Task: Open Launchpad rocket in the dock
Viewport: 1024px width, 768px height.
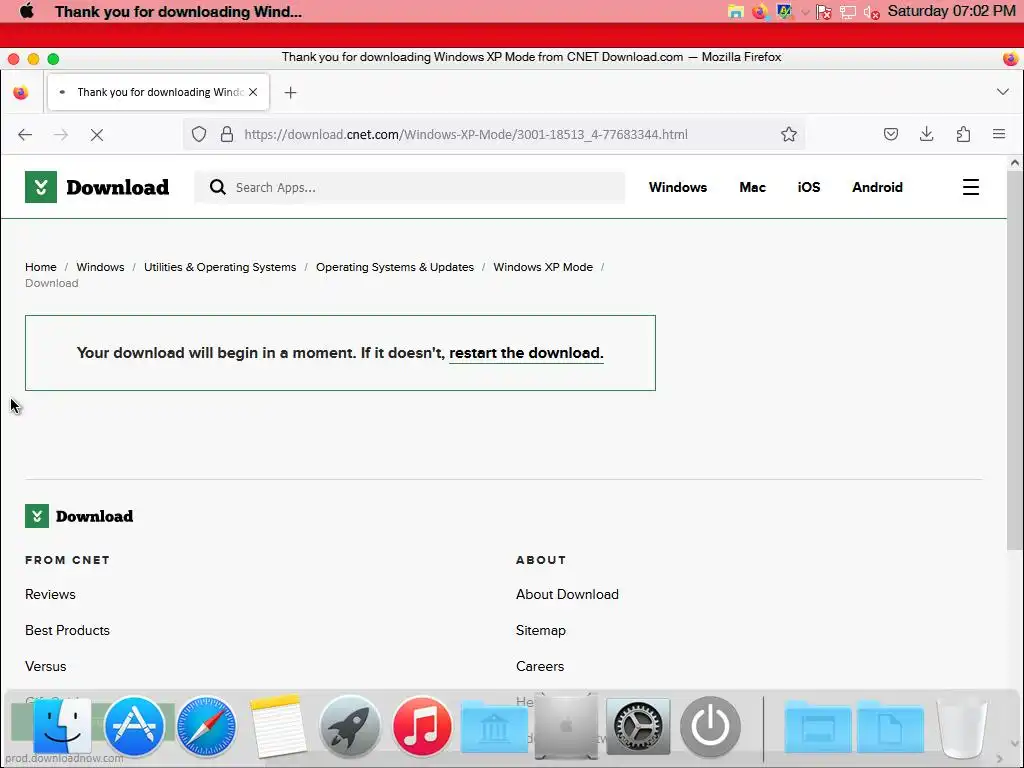Action: tap(349, 726)
